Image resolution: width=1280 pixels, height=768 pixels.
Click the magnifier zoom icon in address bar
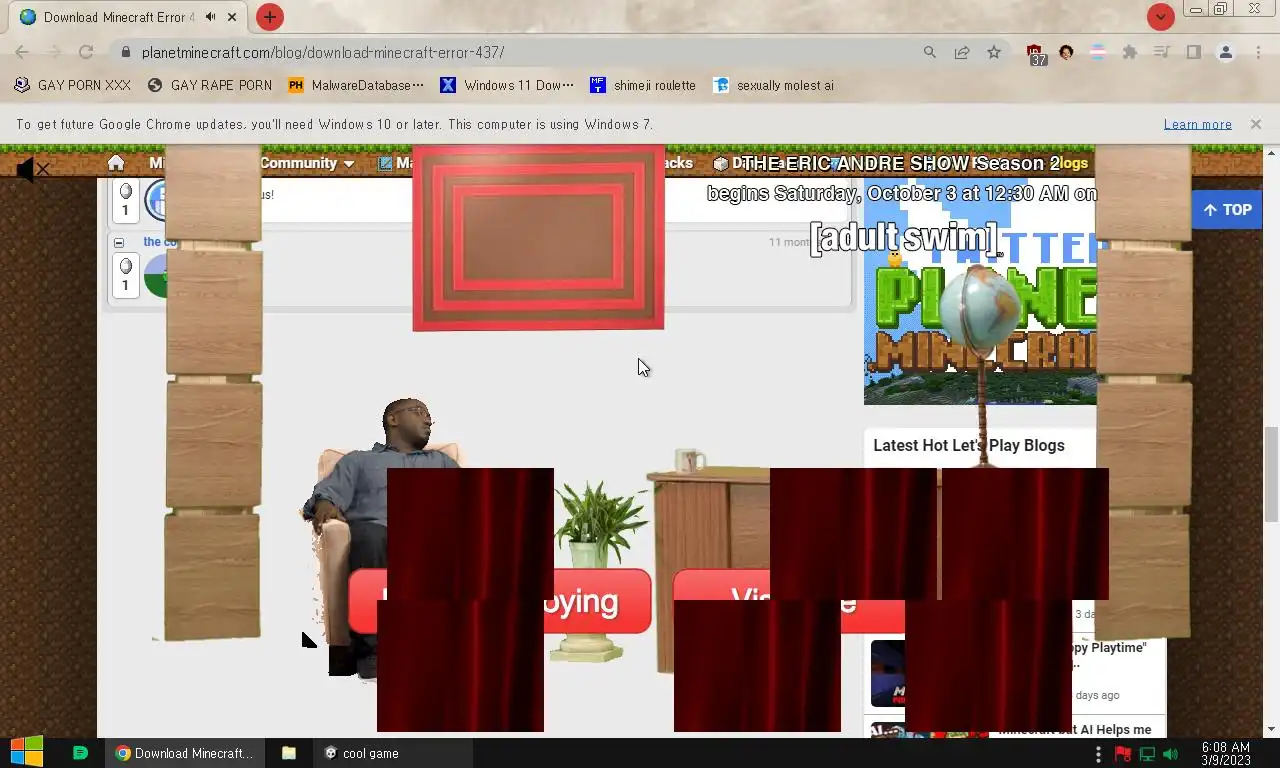(x=930, y=52)
